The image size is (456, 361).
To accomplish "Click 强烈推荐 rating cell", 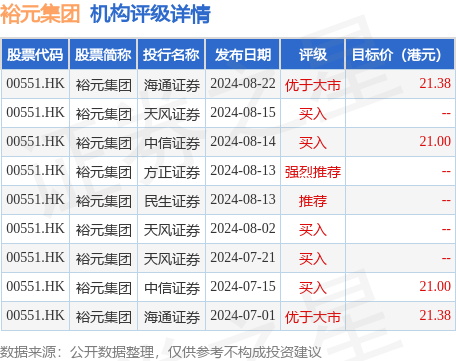I will point(313,172).
